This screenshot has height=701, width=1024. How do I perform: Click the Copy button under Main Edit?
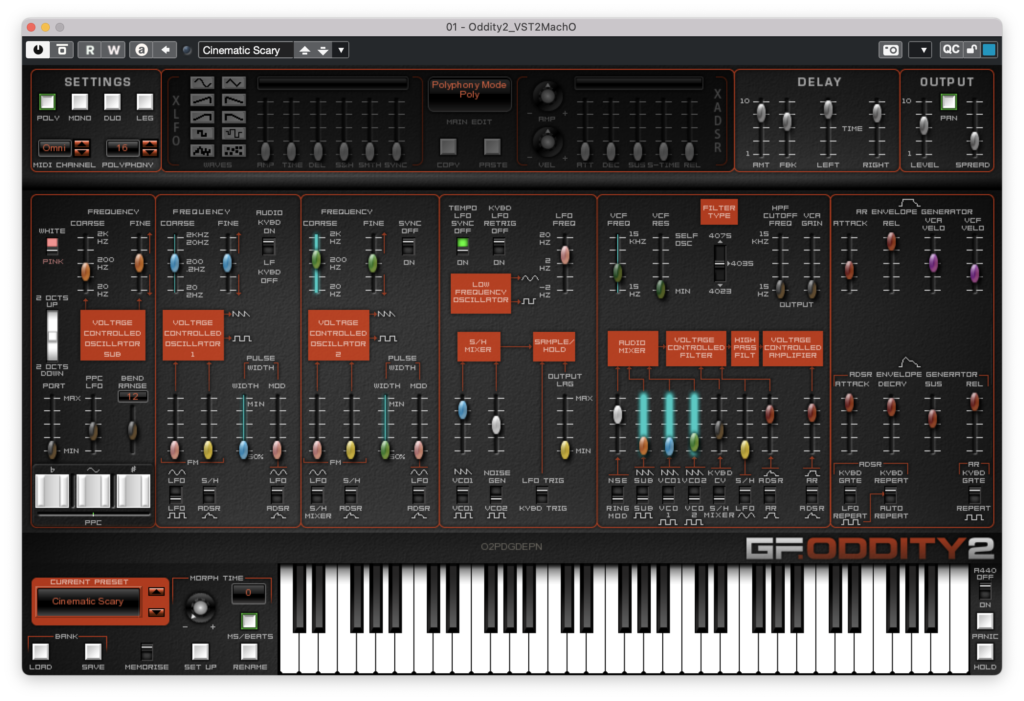point(448,146)
